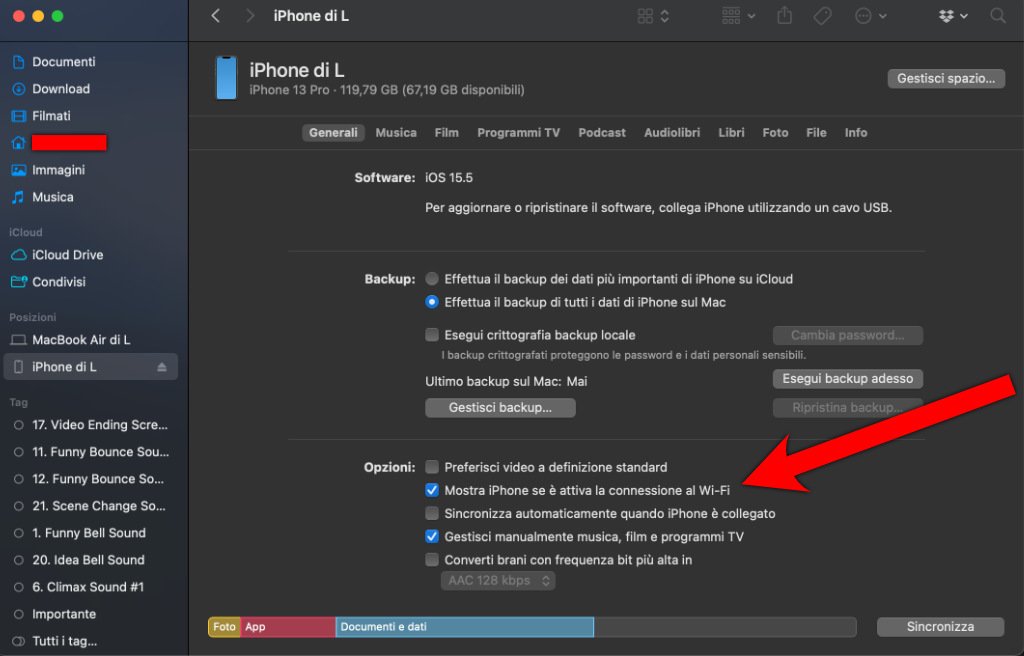The width and height of the screenshot is (1024, 656).
Task: Open the Audiolibri tab
Action: click(x=672, y=133)
